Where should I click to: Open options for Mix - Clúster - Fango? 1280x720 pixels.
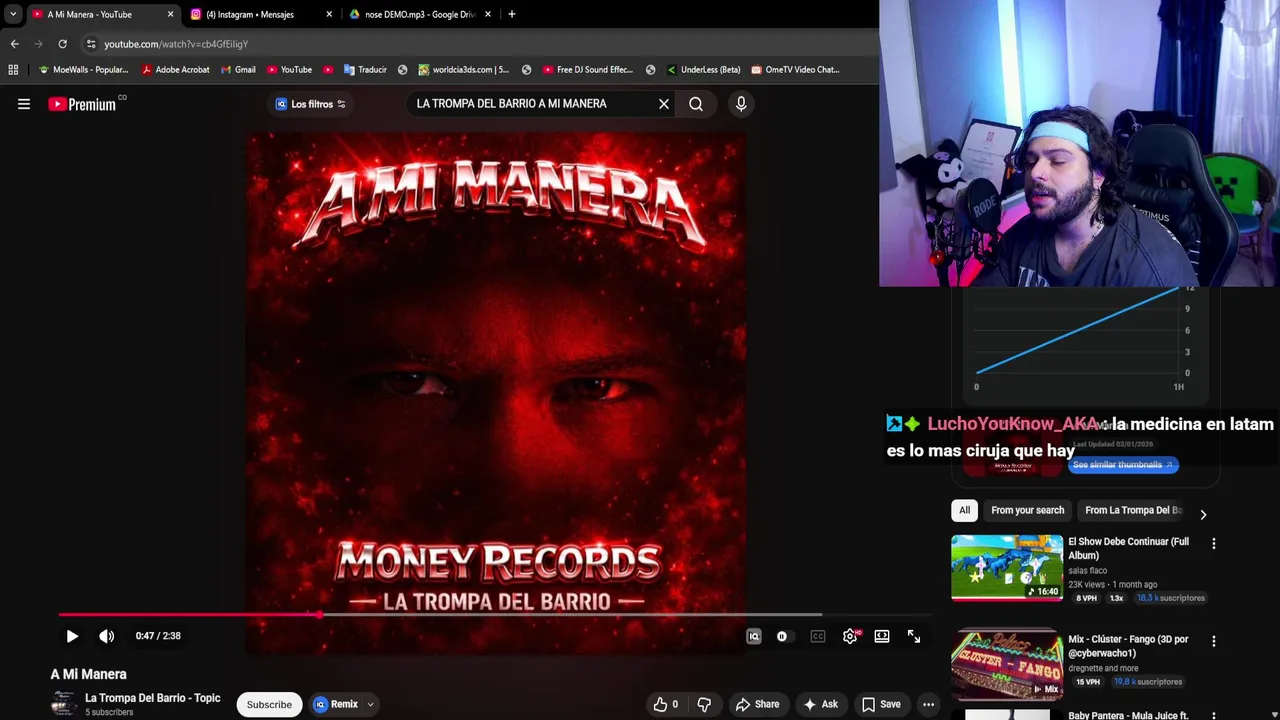(x=1214, y=641)
